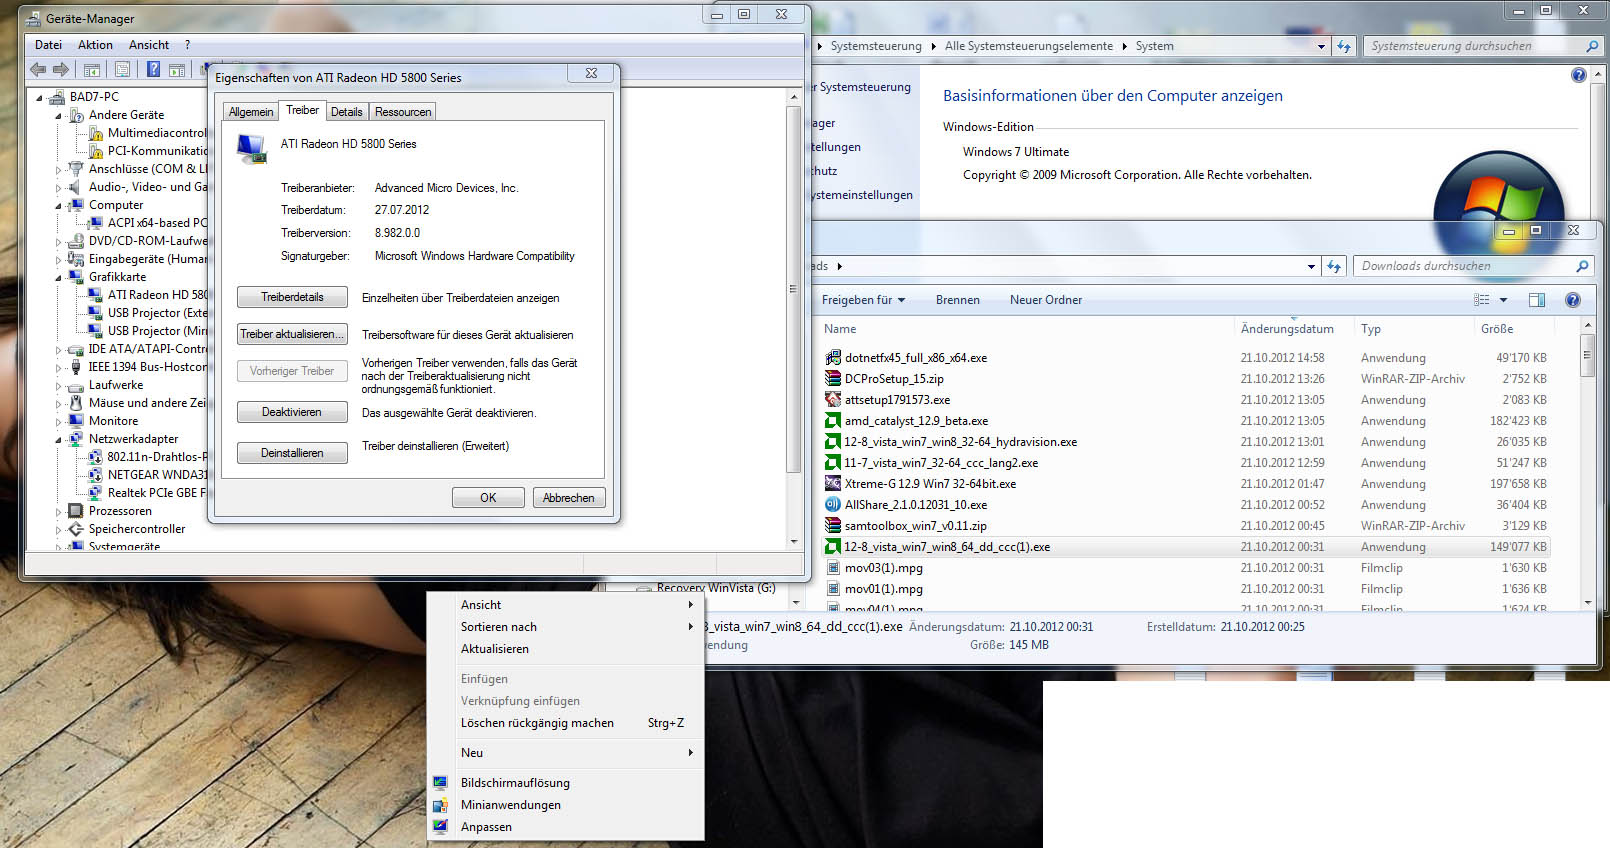Toggle preview pane icon in Downloads window
Image resolution: width=1610 pixels, height=848 pixels.
(x=1537, y=300)
